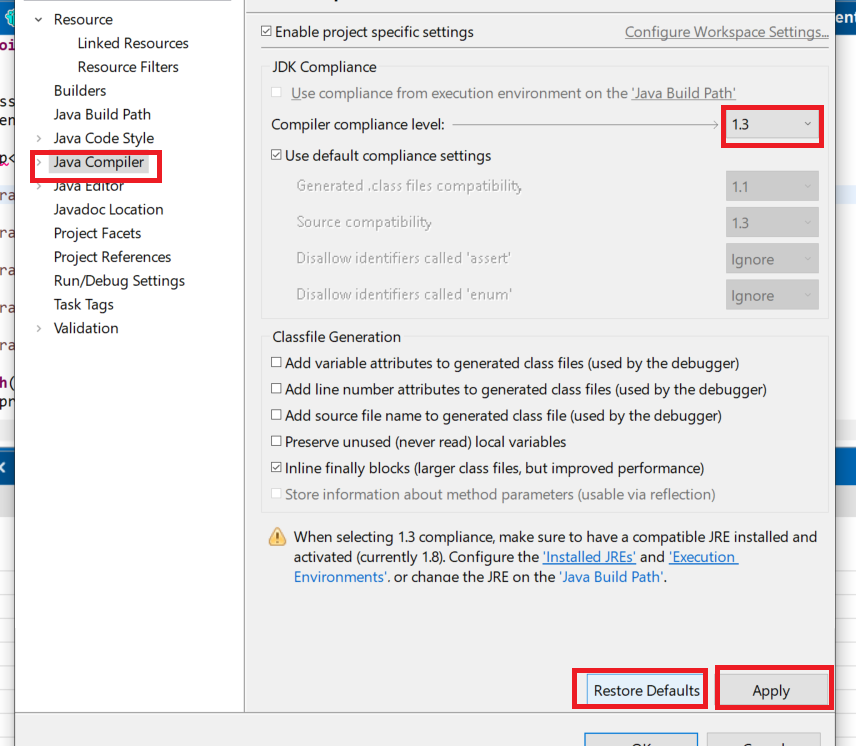Enable Add line number attributes option
This screenshot has width=856, height=746.
pos(277,390)
